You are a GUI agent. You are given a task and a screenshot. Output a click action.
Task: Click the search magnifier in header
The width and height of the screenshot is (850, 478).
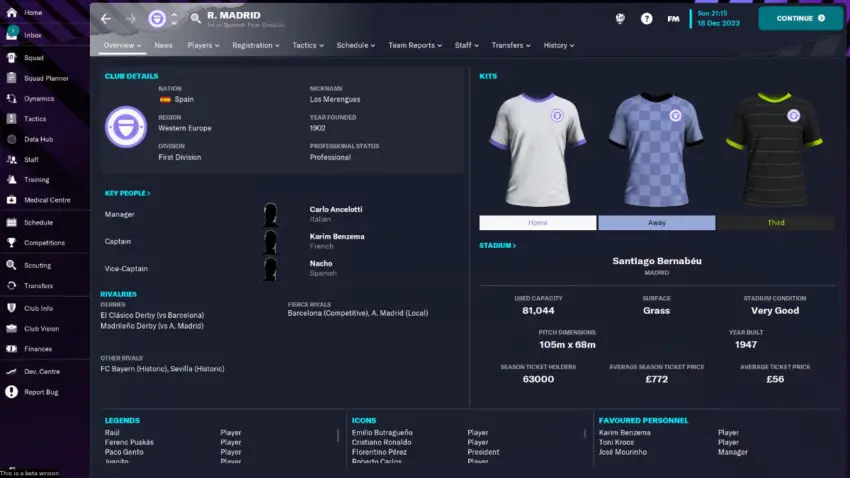pos(196,18)
